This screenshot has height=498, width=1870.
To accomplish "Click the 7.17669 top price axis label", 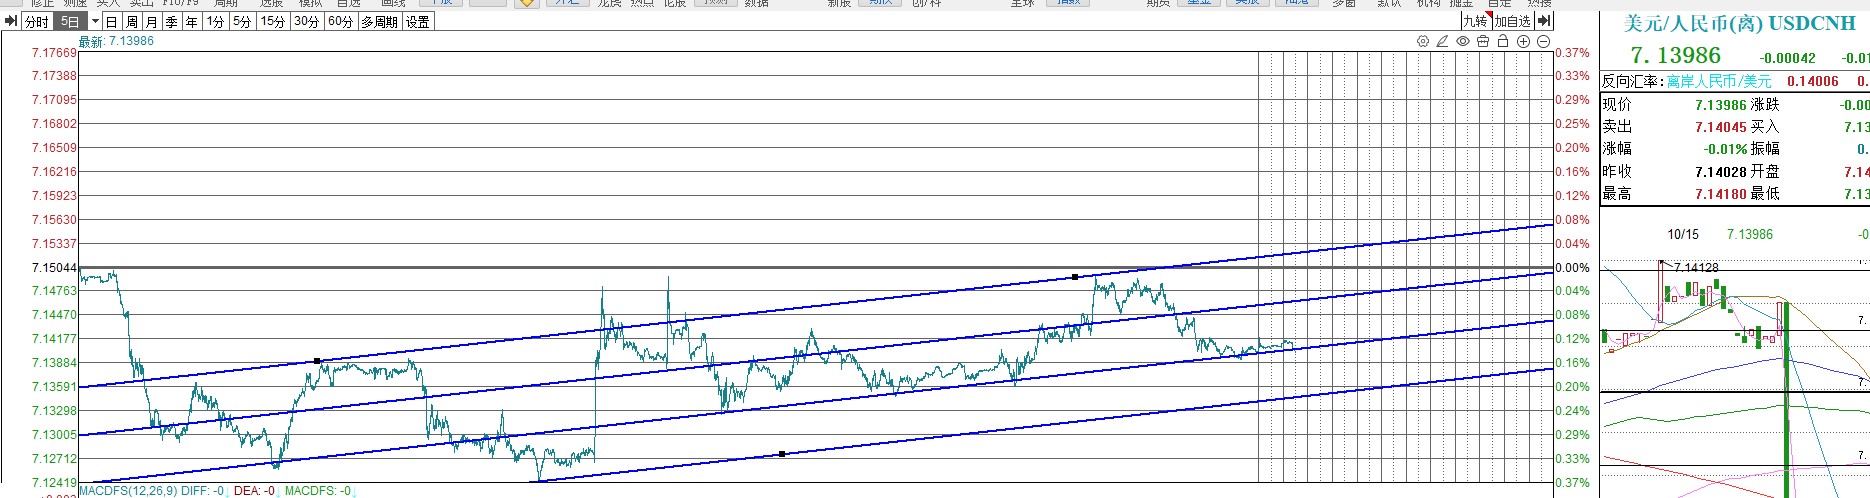I will 54,53.
